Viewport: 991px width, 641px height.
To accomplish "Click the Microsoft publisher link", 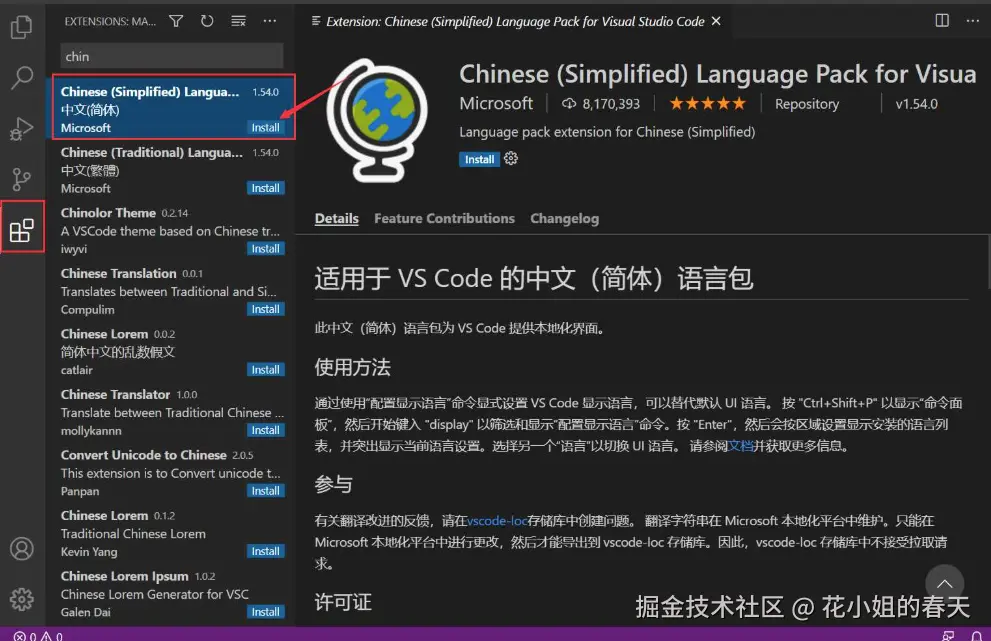I will click(496, 103).
